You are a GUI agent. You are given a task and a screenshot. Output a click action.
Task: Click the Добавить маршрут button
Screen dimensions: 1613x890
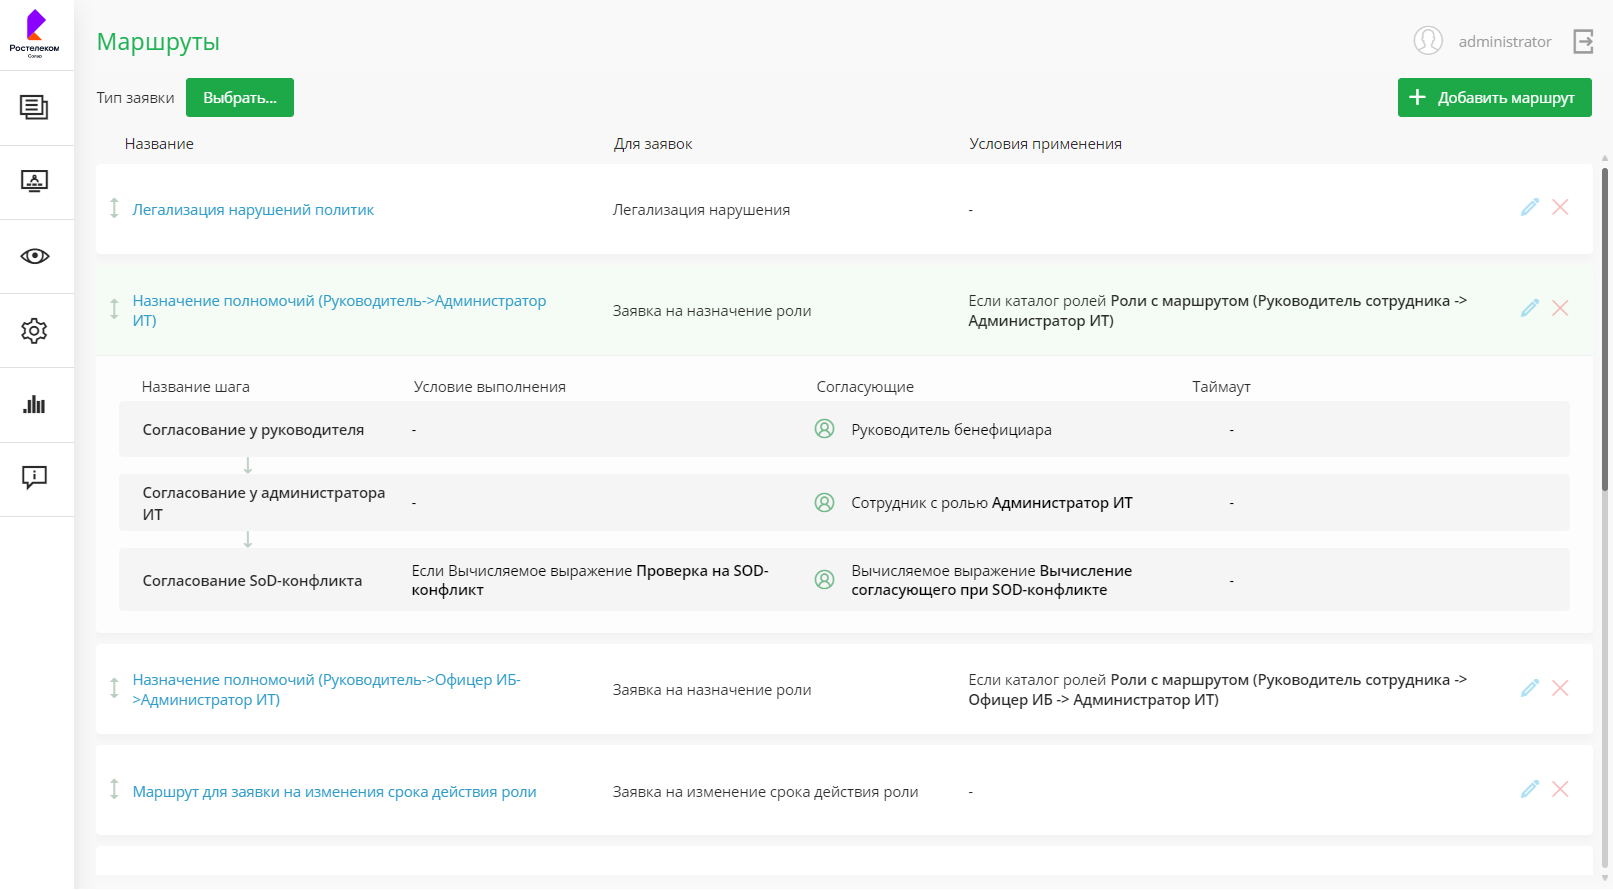coord(1494,98)
